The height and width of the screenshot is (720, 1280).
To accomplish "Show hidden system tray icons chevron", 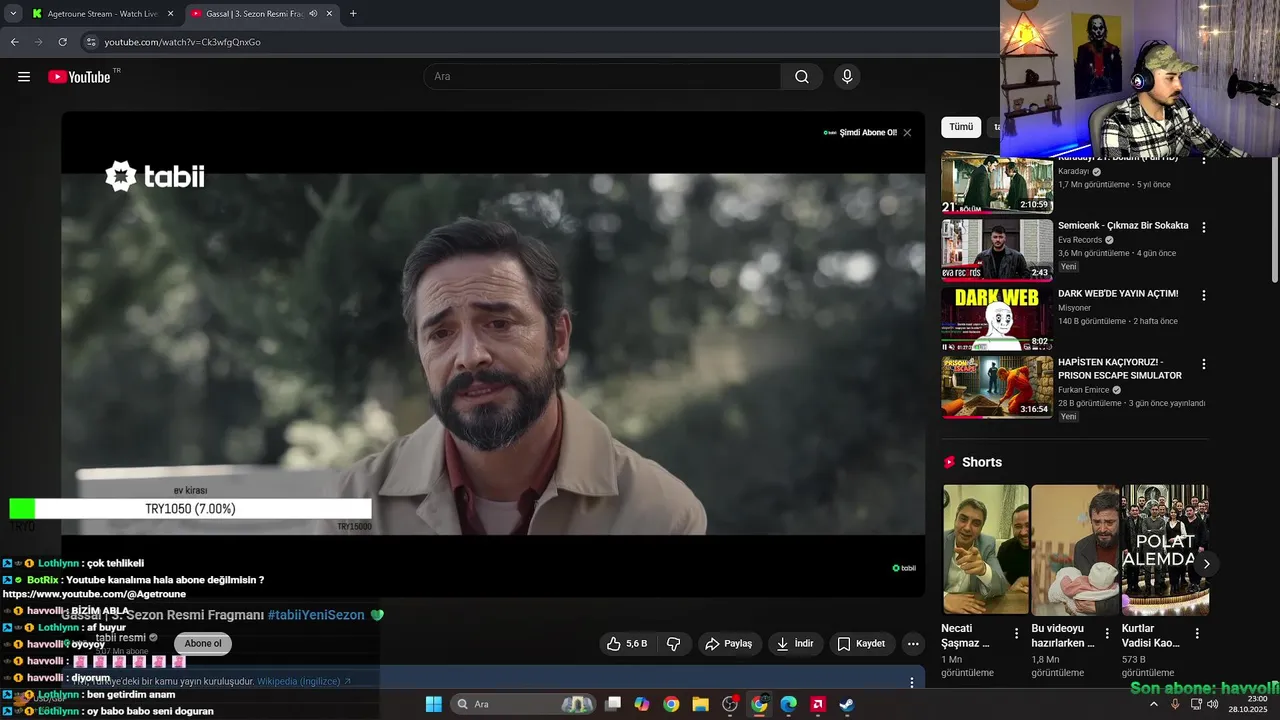I will pyautogui.click(x=1153, y=704).
